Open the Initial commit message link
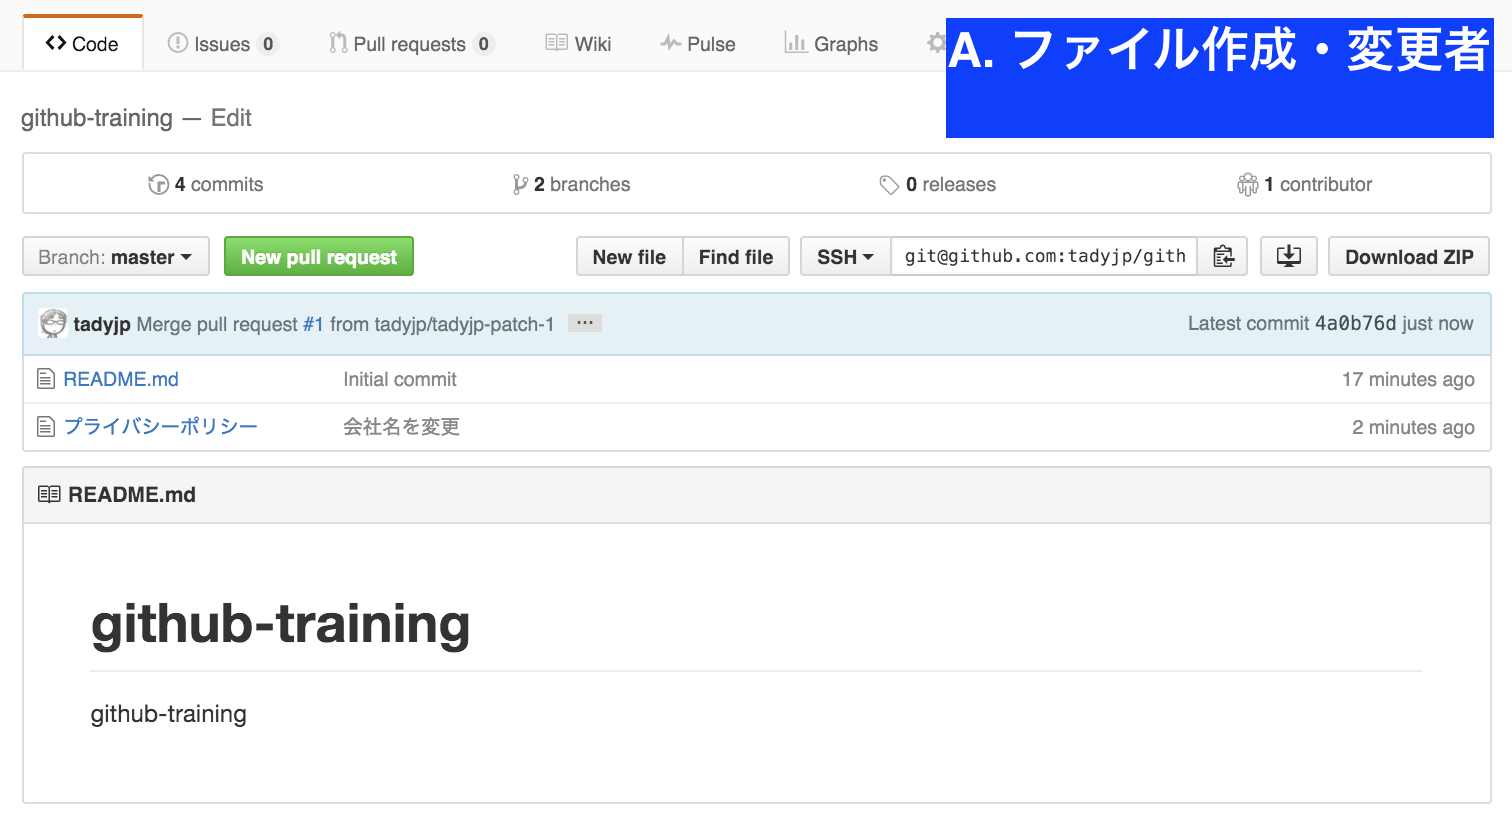Image resolution: width=1512 pixels, height=828 pixels. tap(400, 379)
